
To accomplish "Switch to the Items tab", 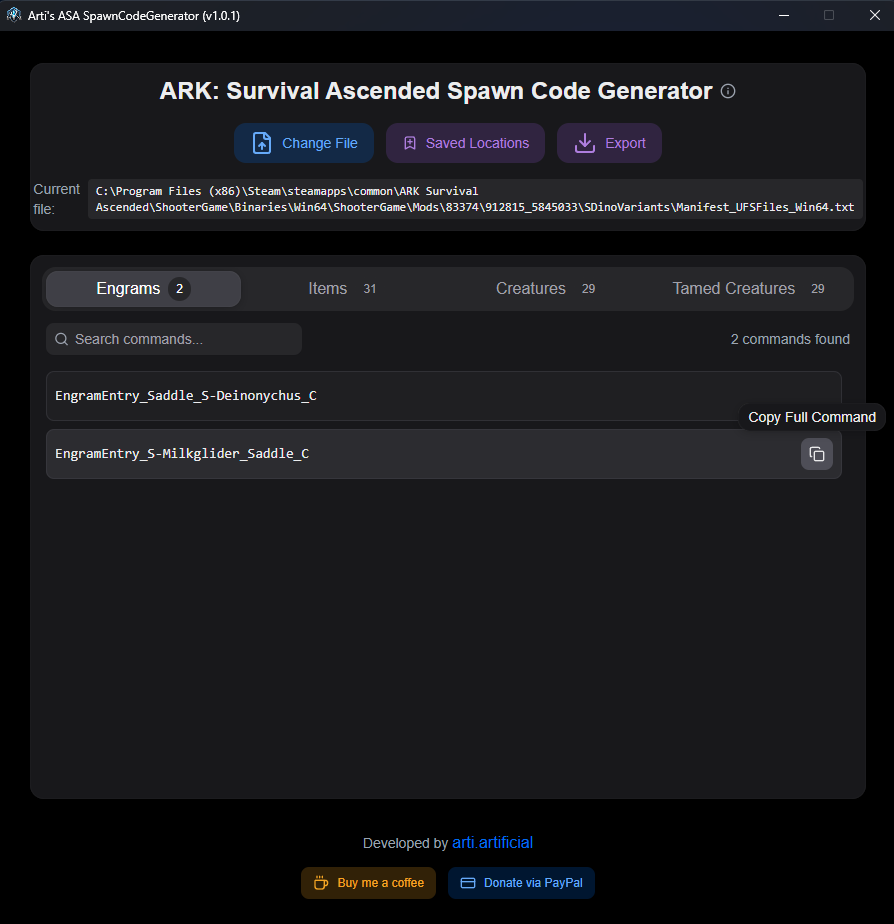I will [x=342, y=289].
